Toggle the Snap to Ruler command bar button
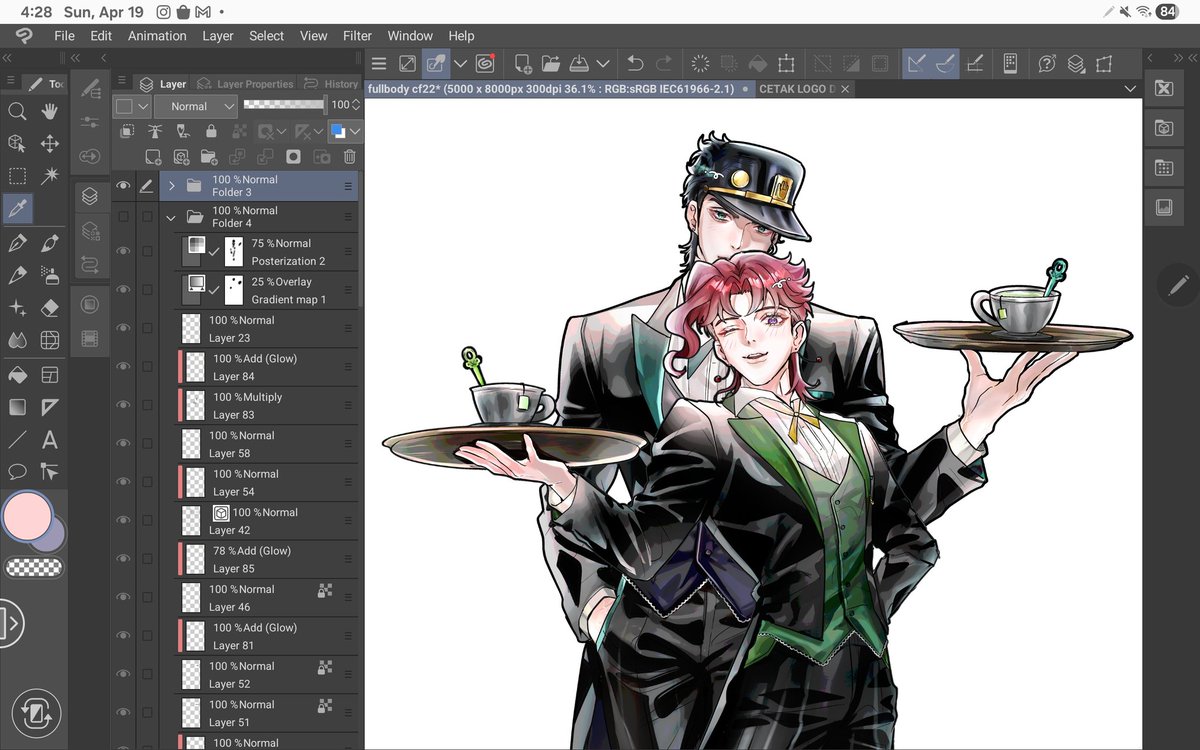The width and height of the screenshot is (1200, 750). pyautogui.click(x=915, y=63)
